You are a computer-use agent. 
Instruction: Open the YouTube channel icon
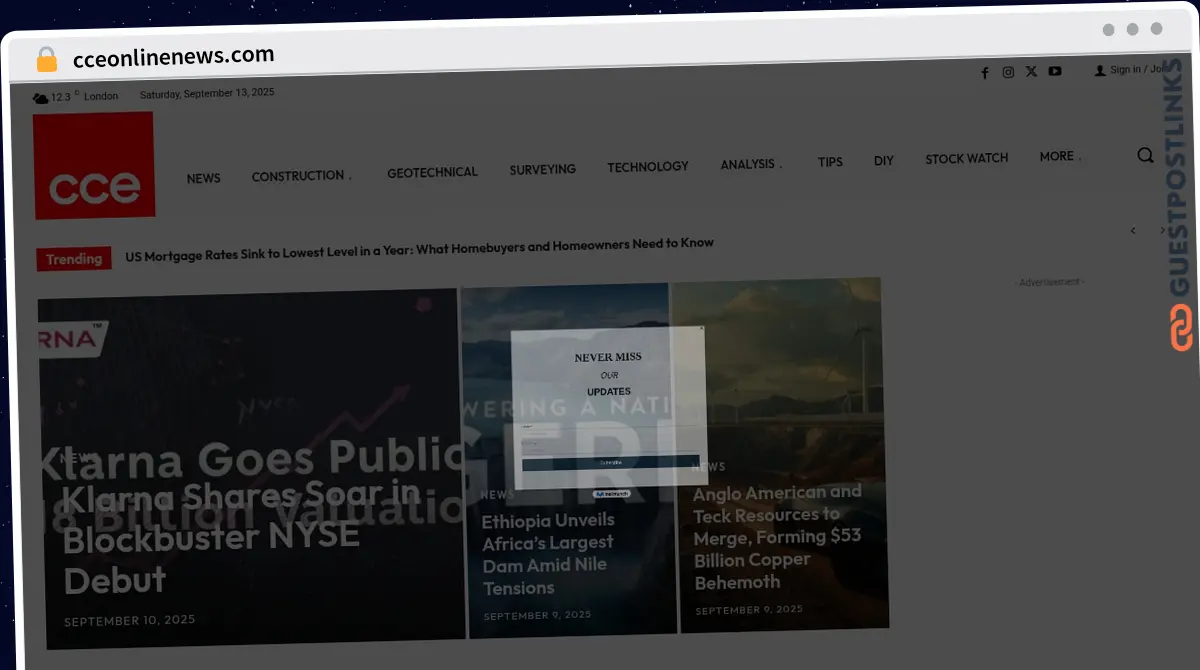[1055, 71]
